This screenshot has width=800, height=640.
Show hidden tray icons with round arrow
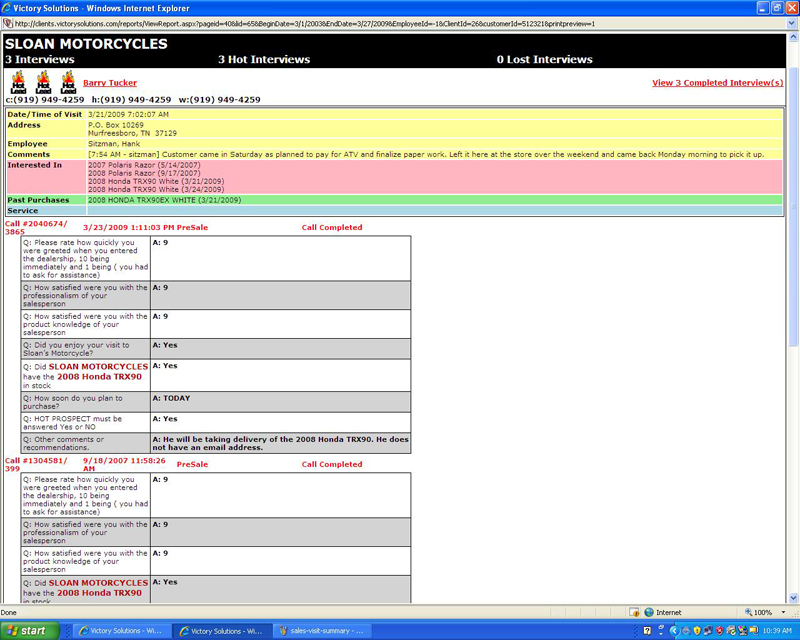(674, 631)
